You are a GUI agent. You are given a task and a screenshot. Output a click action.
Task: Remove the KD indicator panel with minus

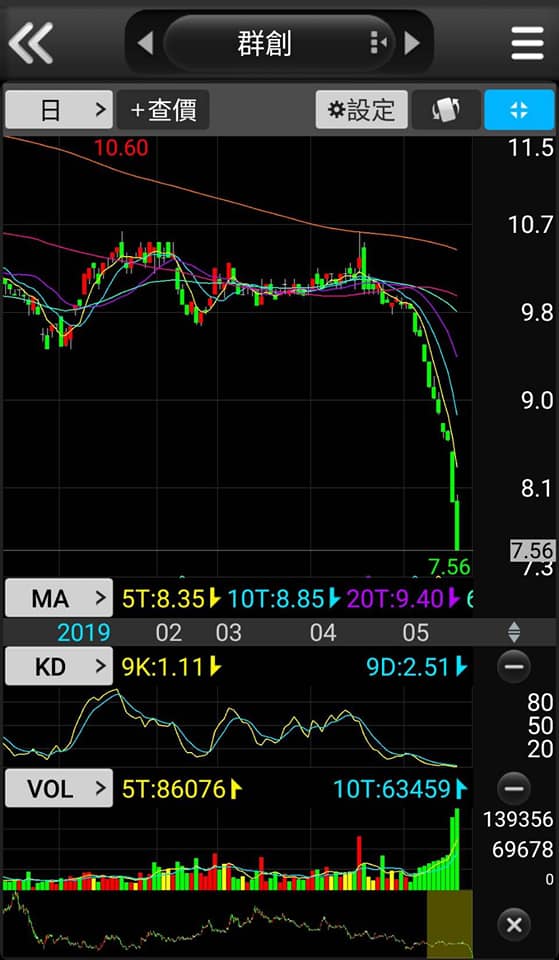pyautogui.click(x=514, y=667)
